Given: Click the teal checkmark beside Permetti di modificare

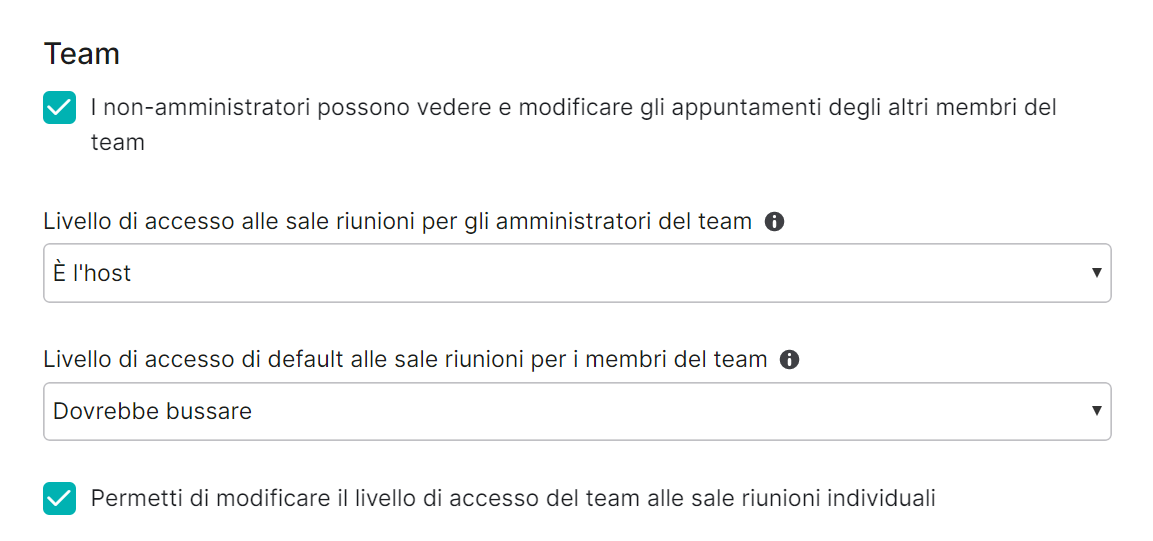Looking at the screenshot, I should click(60, 498).
